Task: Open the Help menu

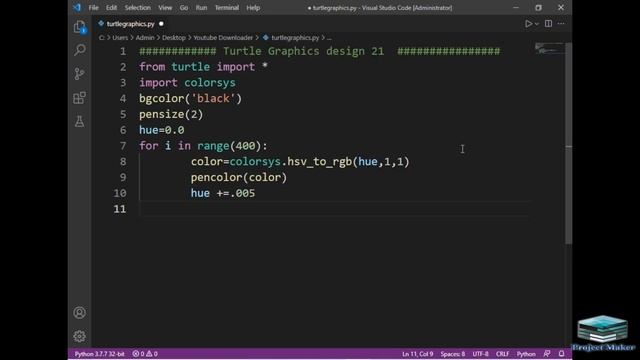Action: point(253,8)
